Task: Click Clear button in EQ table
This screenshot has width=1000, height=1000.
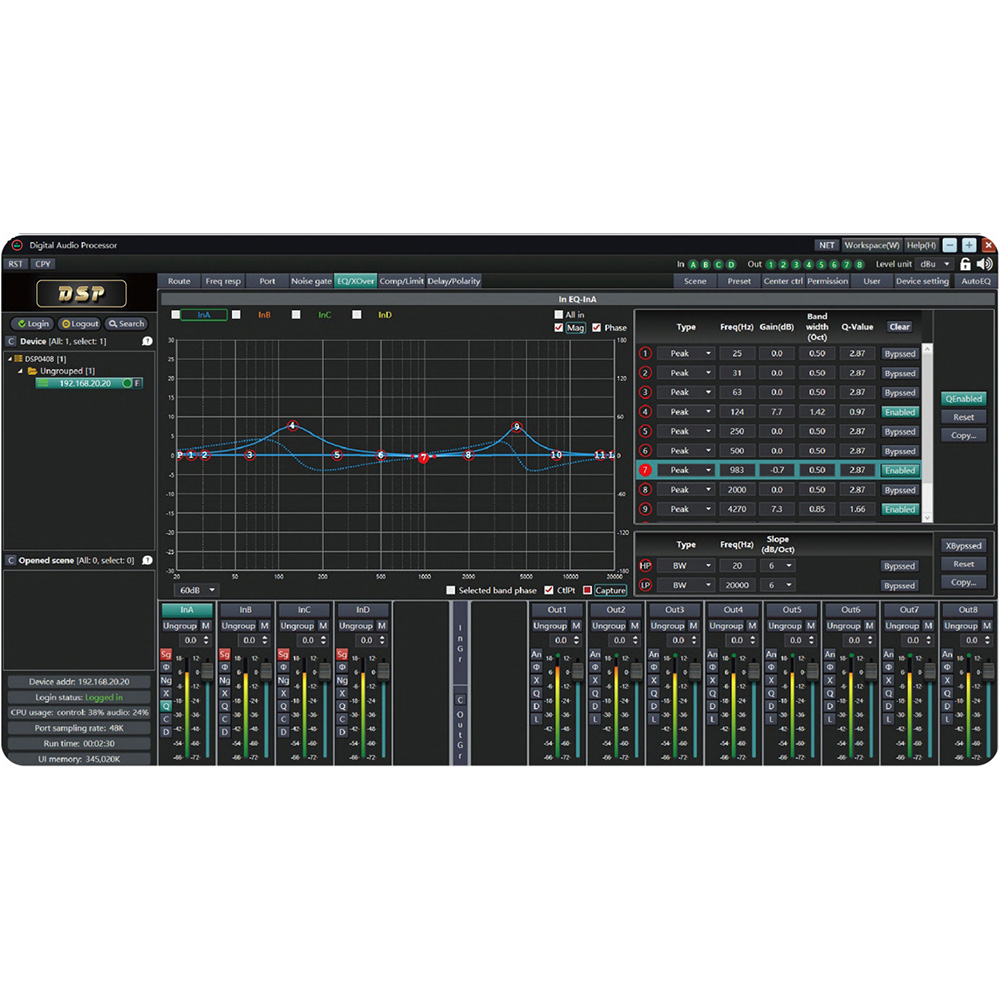Action: (899, 327)
